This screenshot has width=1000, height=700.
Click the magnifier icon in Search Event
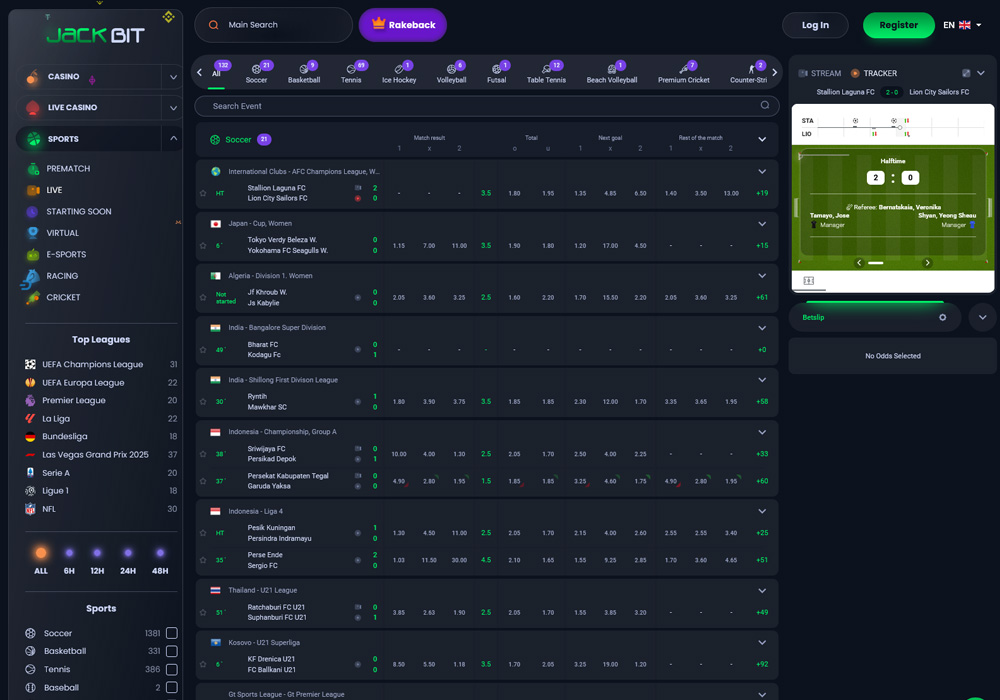pos(765,105)
